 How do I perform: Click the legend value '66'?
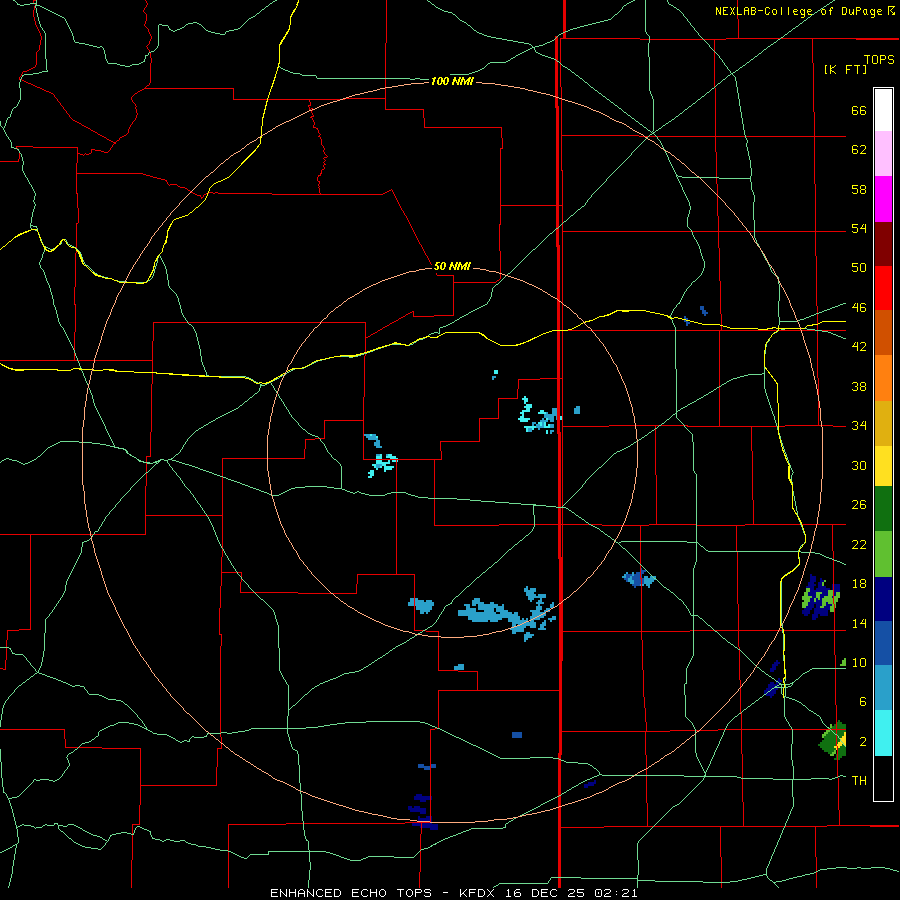(x=859, y=110)
